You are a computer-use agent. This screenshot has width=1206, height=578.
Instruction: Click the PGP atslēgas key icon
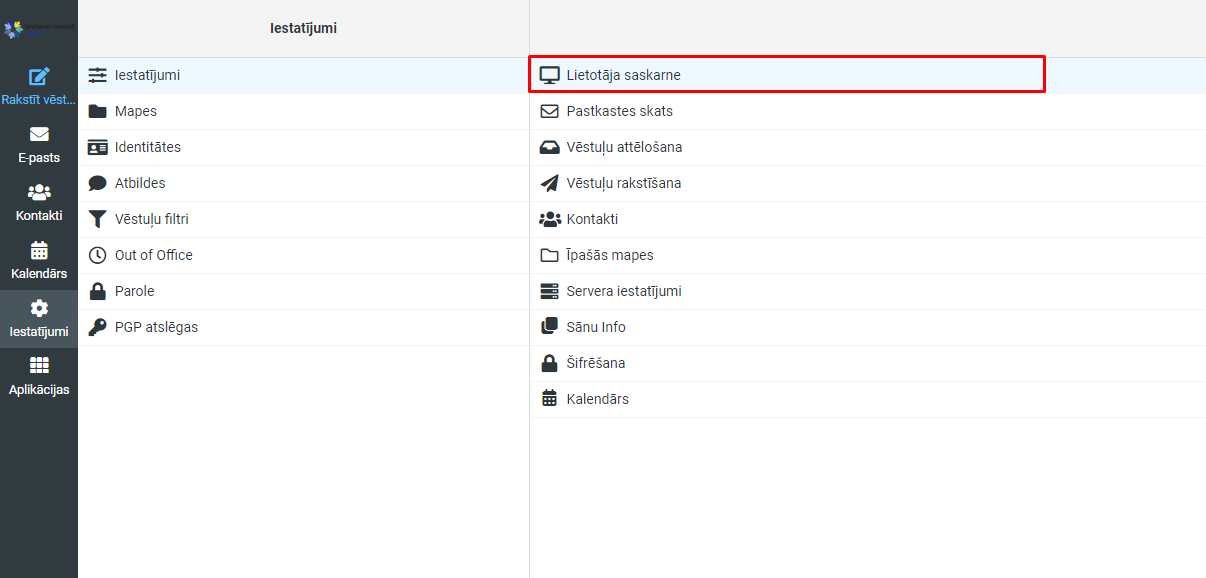pyautogui.click(x=97, y=327)
